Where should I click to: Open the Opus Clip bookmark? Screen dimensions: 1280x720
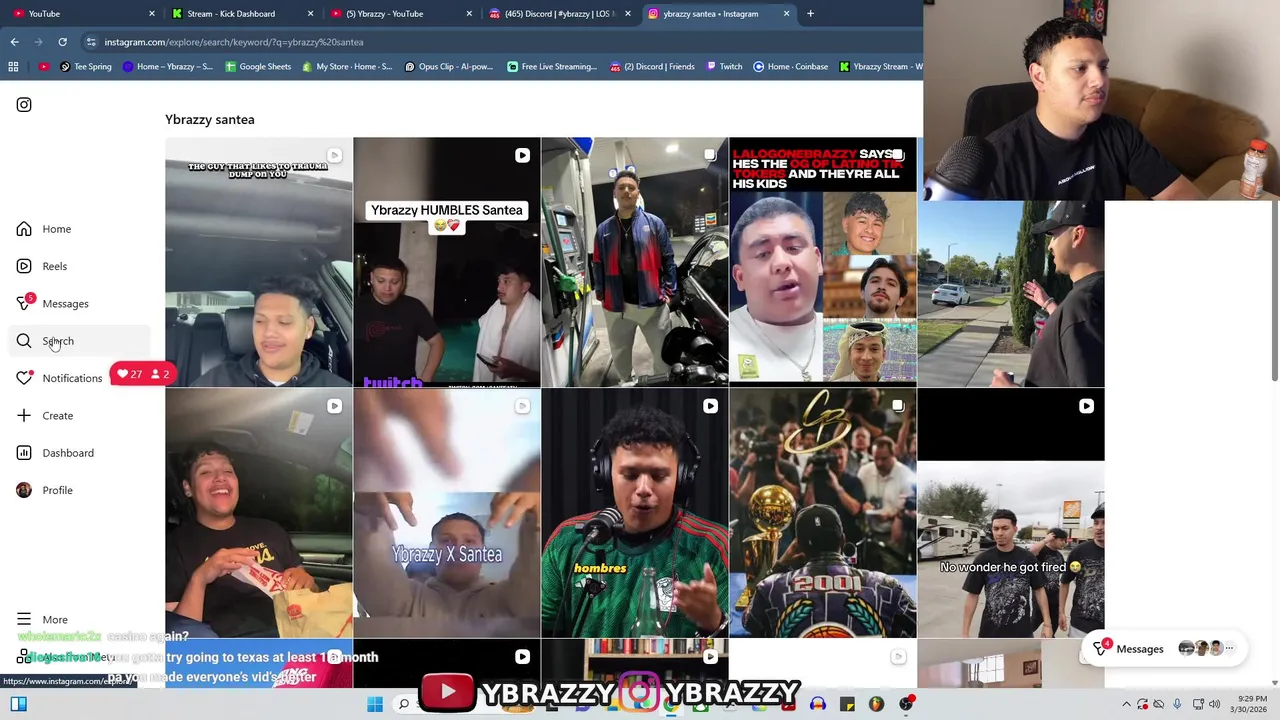click(x=449, y=66)
